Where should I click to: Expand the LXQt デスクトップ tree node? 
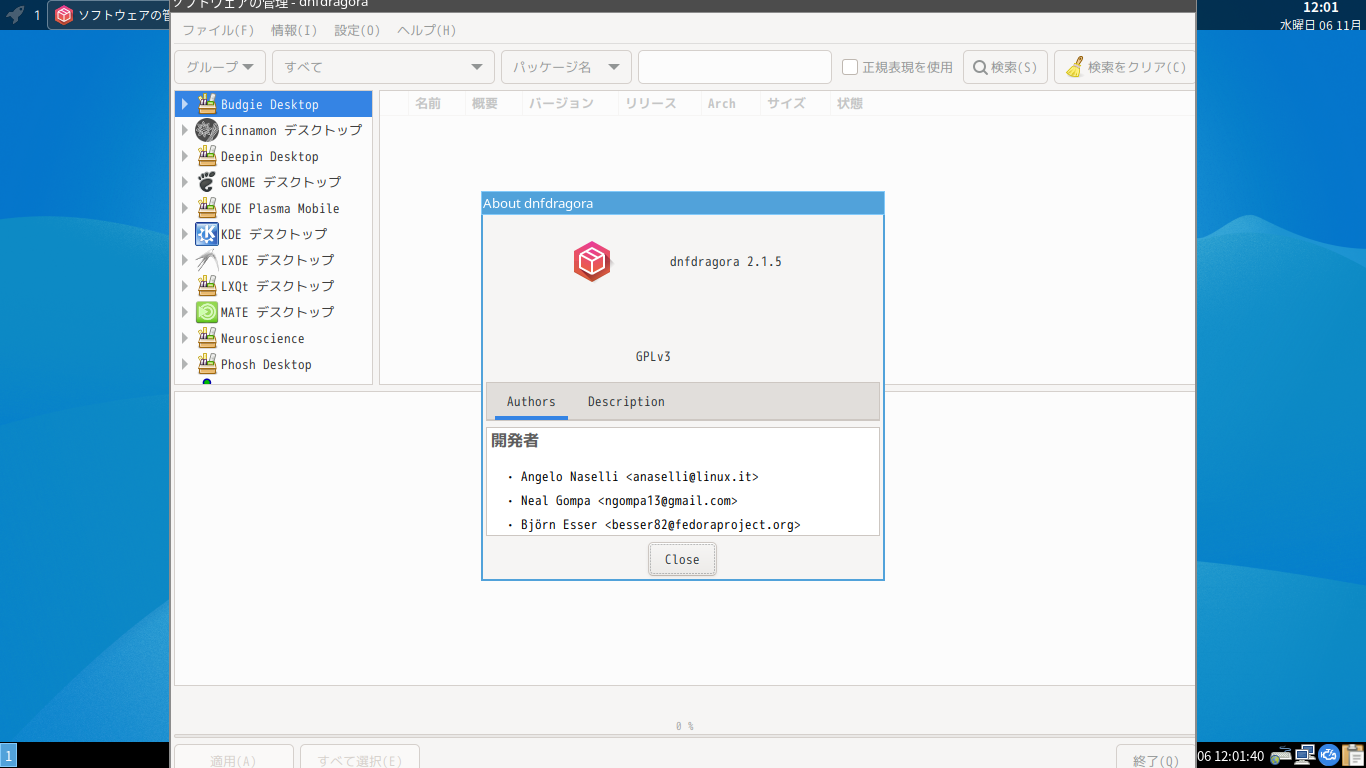point(185,286)
